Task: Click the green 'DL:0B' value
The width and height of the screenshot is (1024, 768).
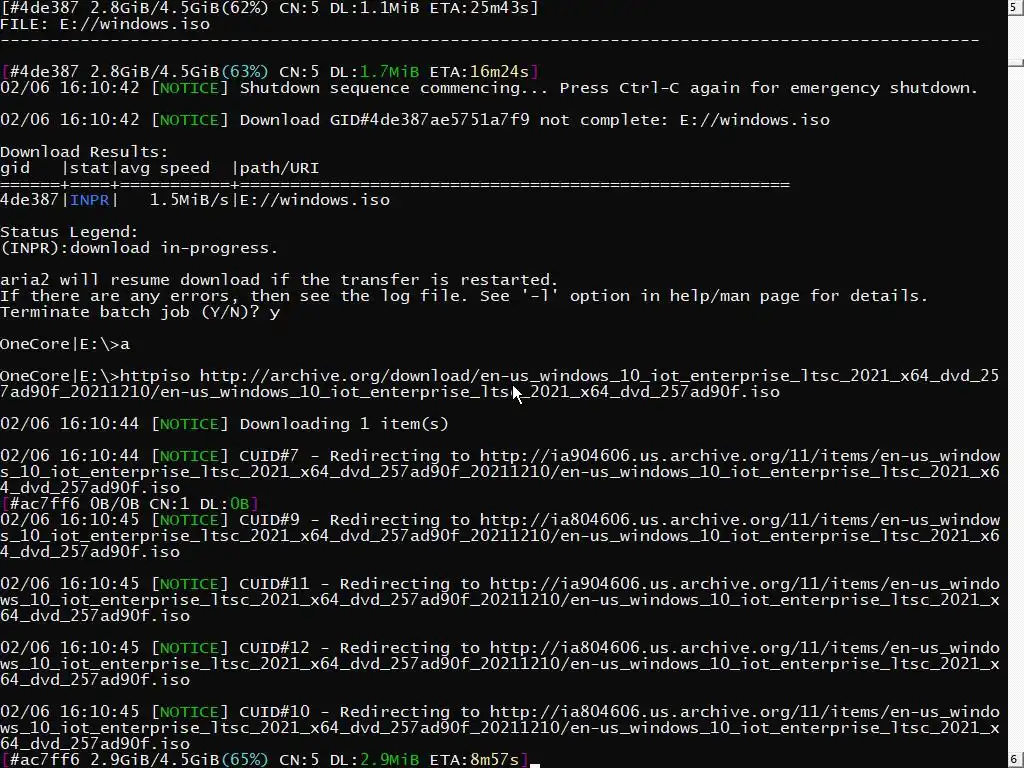Action: [x=224, y=504]
